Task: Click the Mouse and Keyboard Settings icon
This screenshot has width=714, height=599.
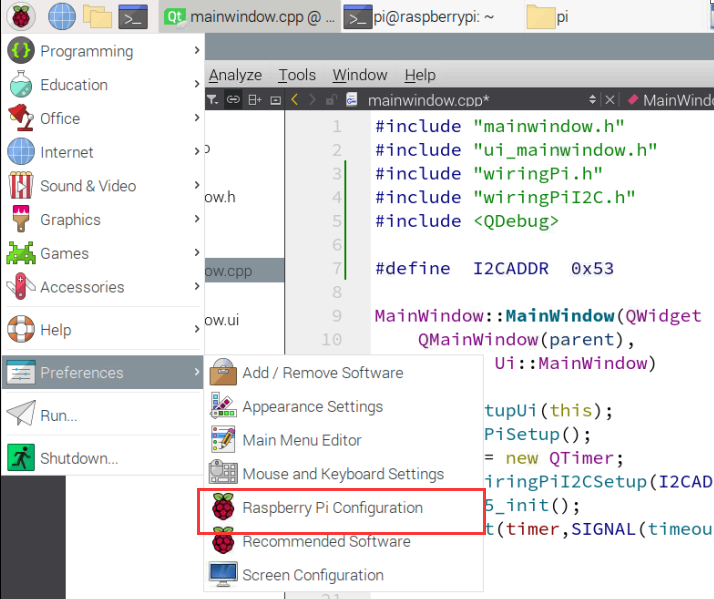Action: click(223, 472)
